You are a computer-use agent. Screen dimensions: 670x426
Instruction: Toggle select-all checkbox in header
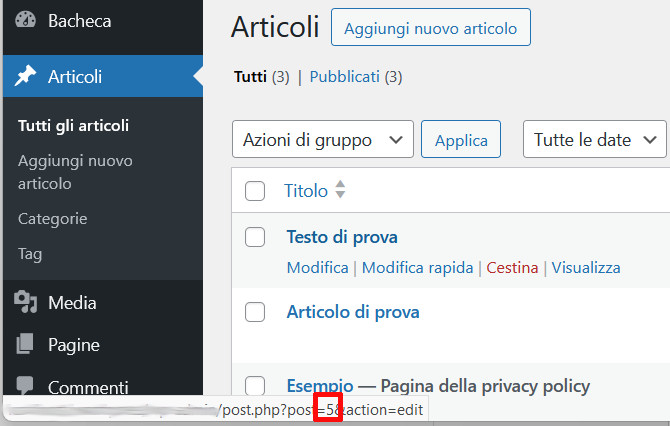tap(255, 191)
